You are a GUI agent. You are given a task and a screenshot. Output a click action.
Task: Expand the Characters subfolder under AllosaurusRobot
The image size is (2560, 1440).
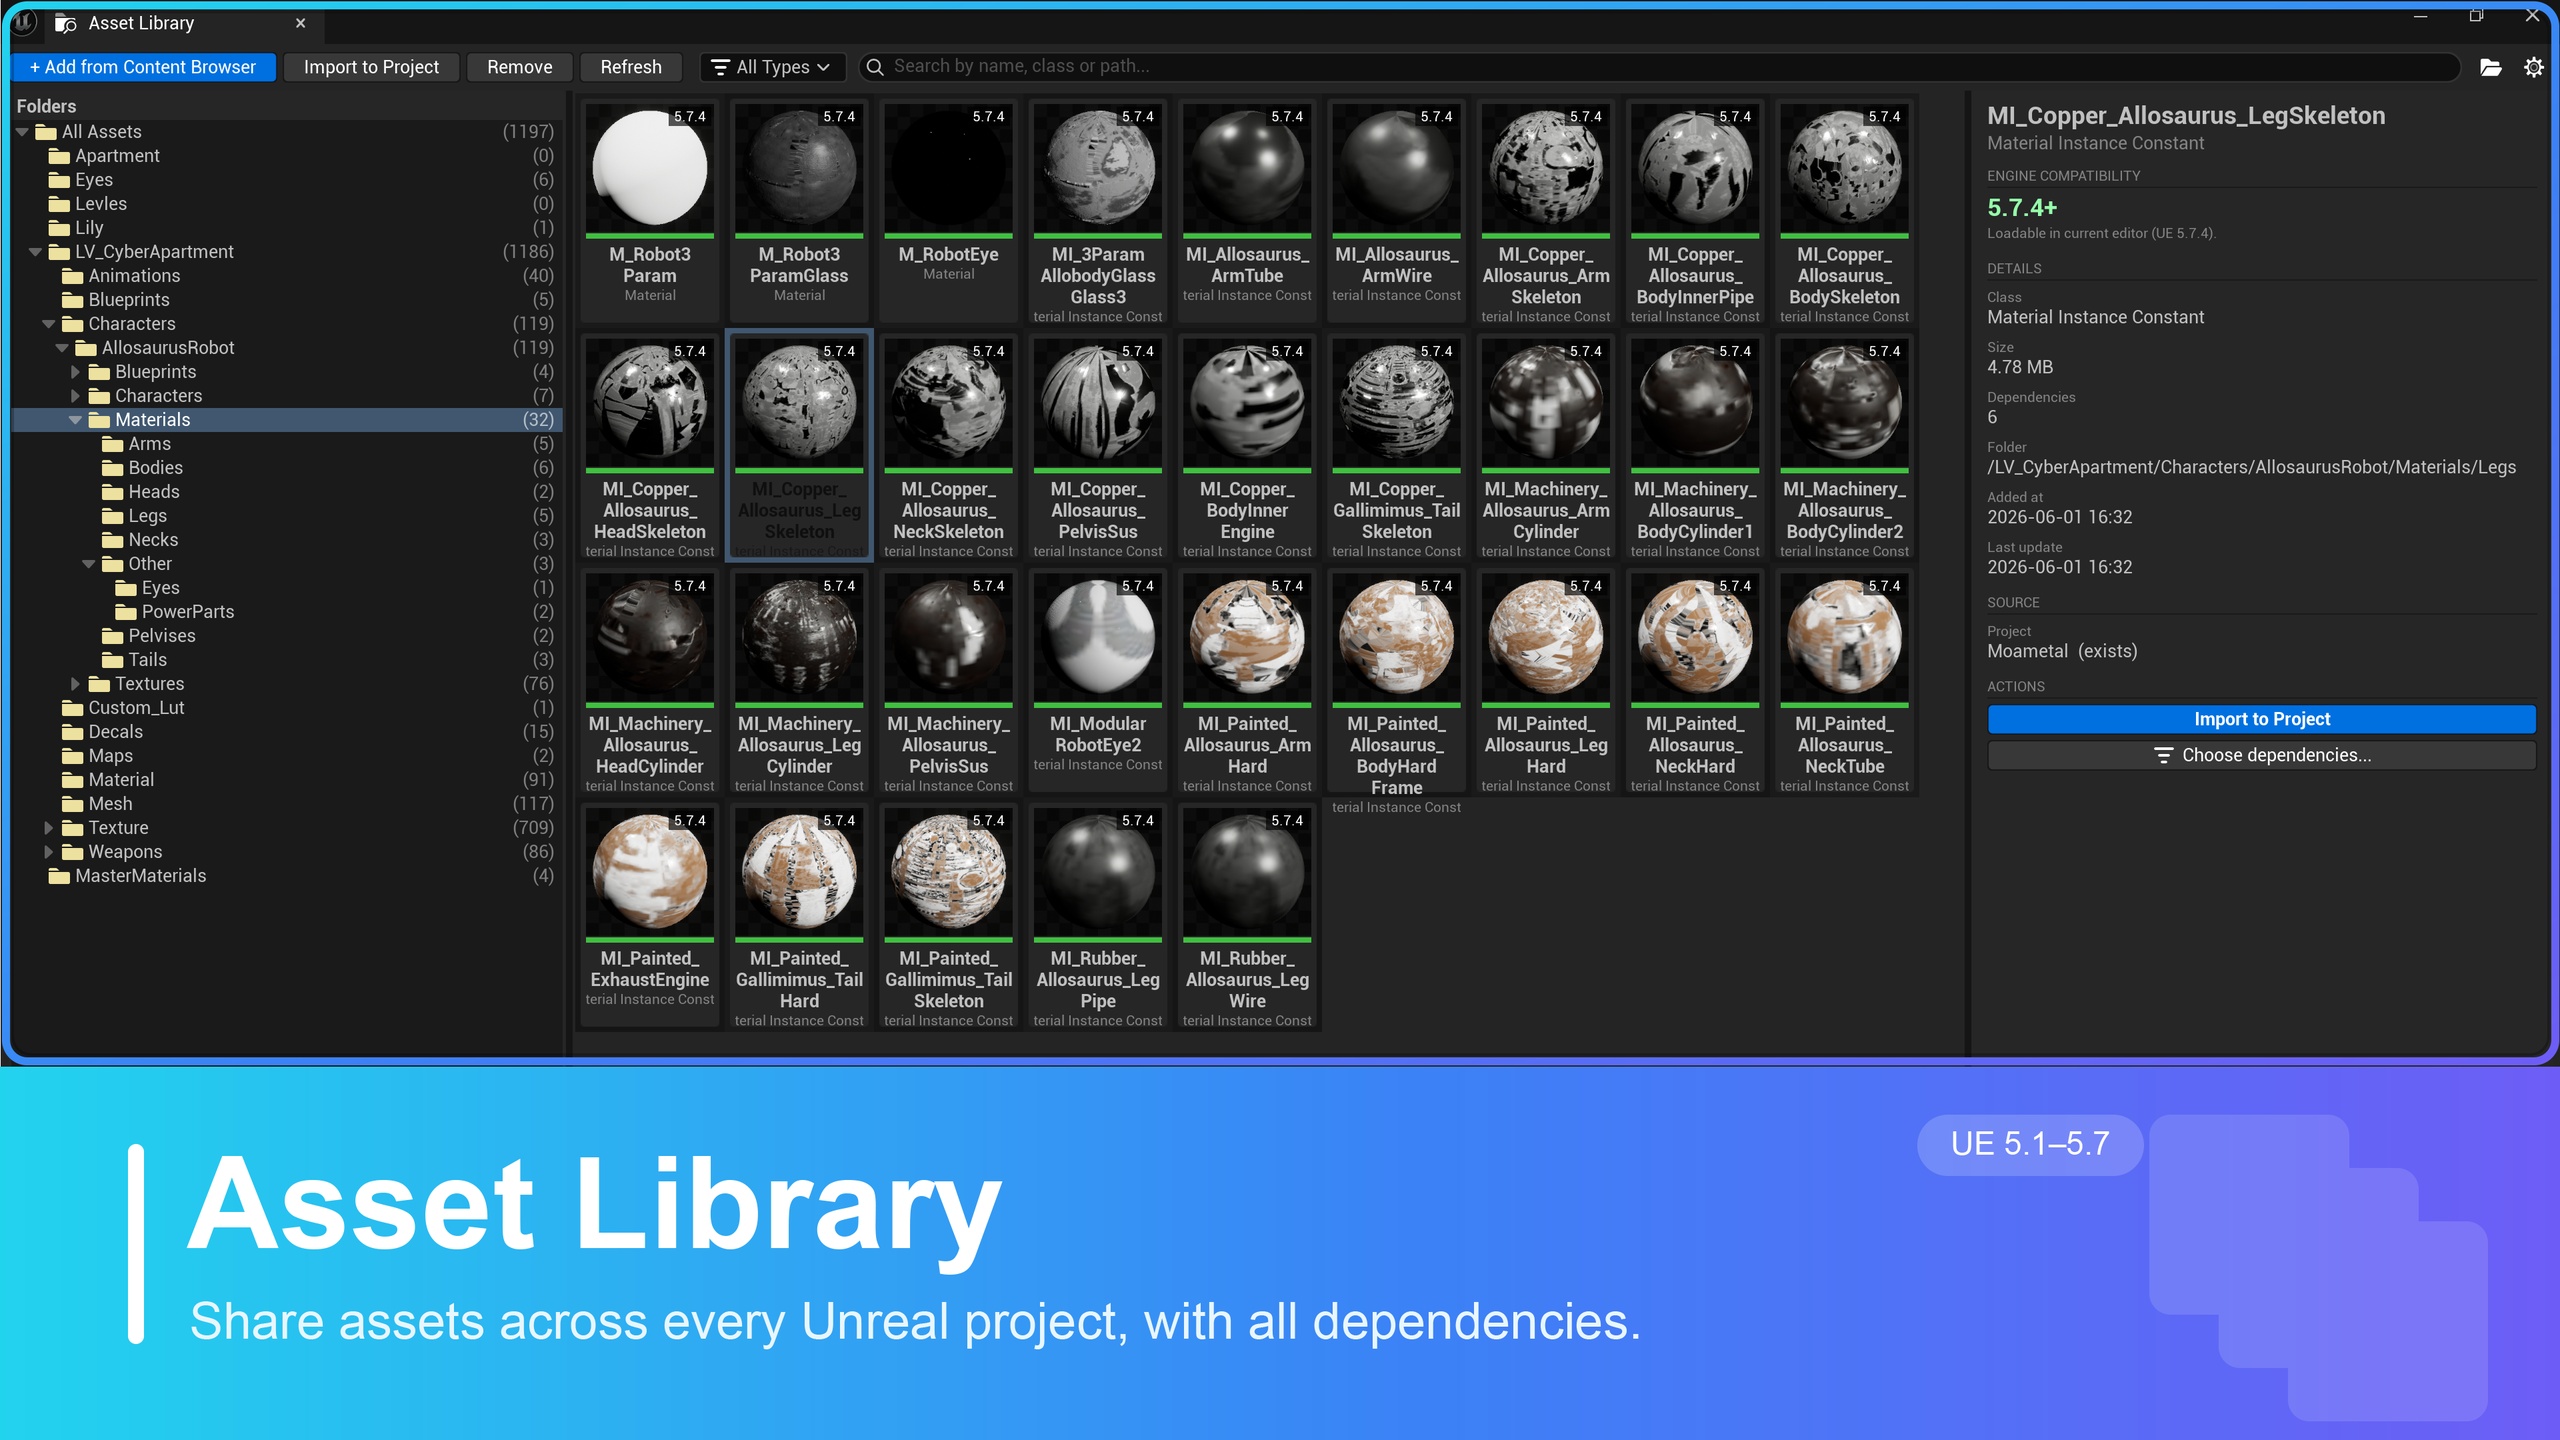tap(75, 396)
